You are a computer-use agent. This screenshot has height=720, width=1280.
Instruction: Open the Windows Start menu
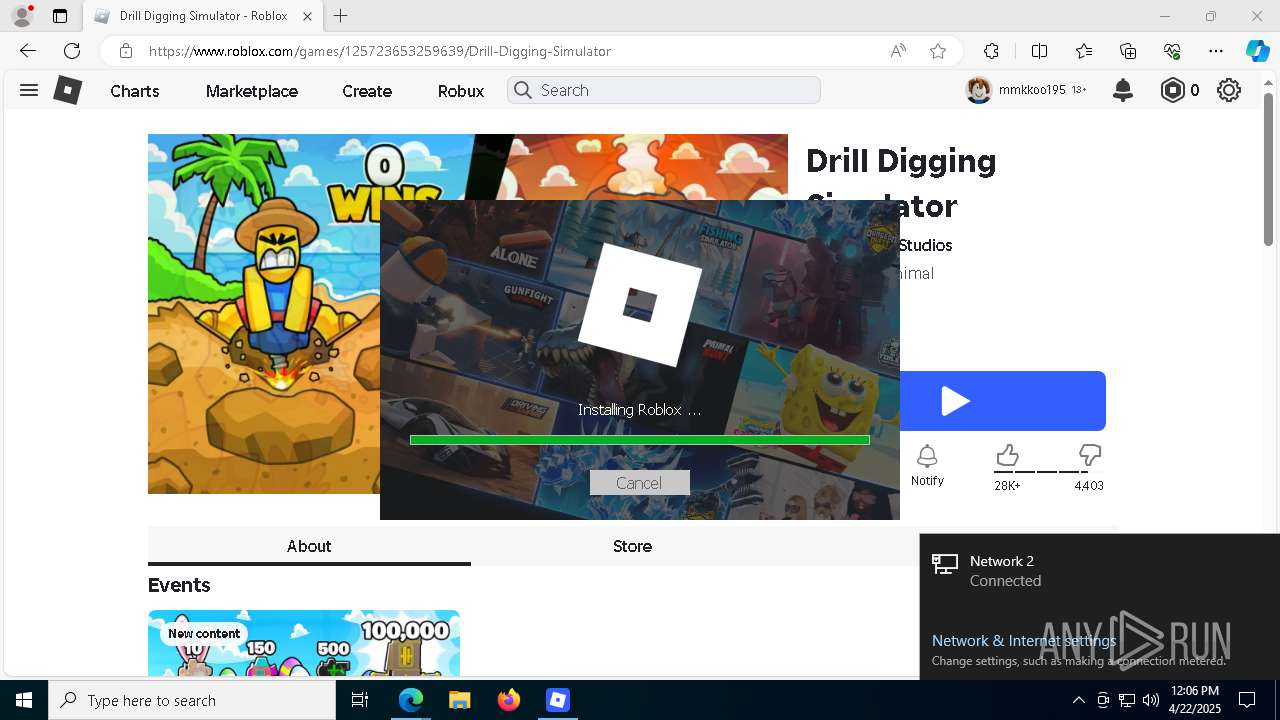(x=24, y=700)
